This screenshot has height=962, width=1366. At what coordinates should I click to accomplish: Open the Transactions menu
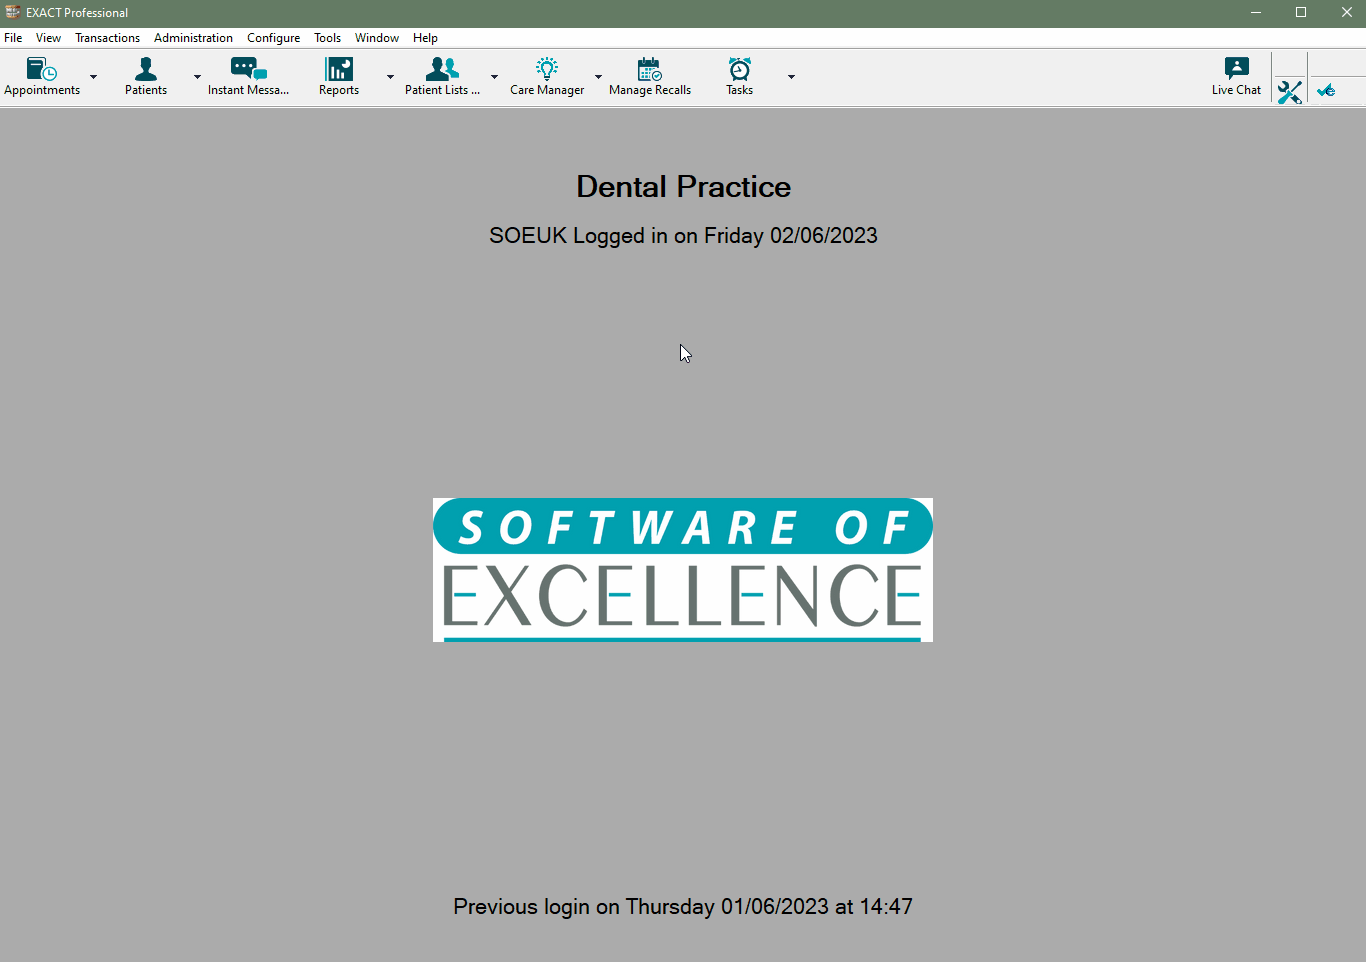coord(107,38)
